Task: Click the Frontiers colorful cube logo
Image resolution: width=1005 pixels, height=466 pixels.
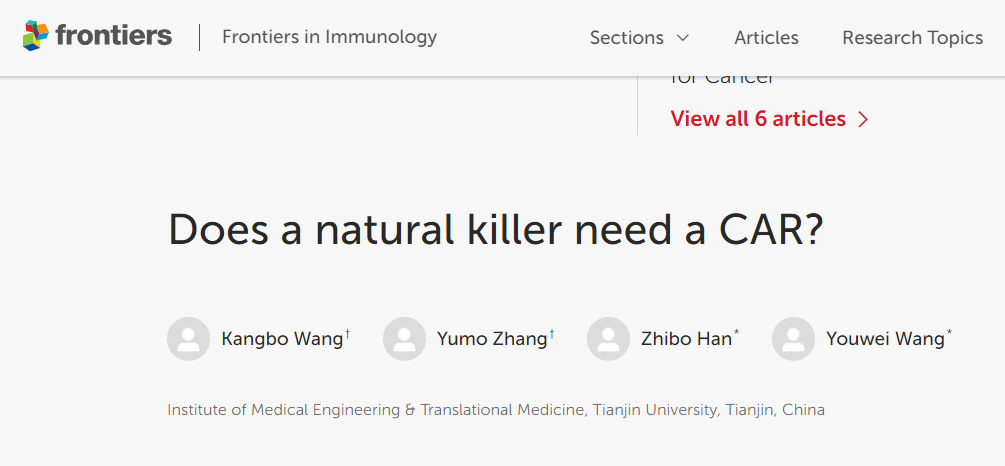Action: 36,35
